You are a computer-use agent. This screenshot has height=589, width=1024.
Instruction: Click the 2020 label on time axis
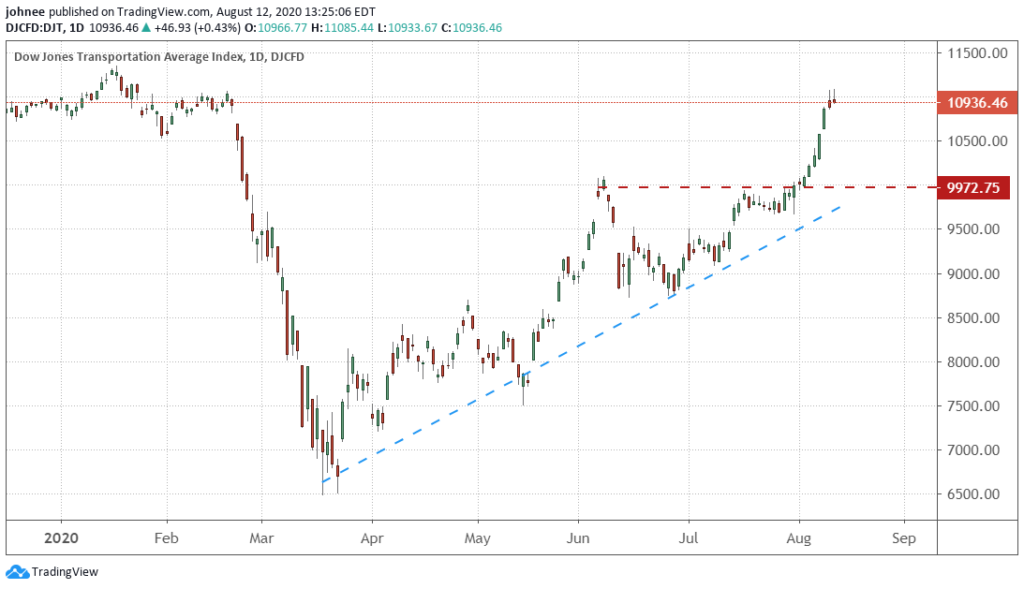(61, 535)
